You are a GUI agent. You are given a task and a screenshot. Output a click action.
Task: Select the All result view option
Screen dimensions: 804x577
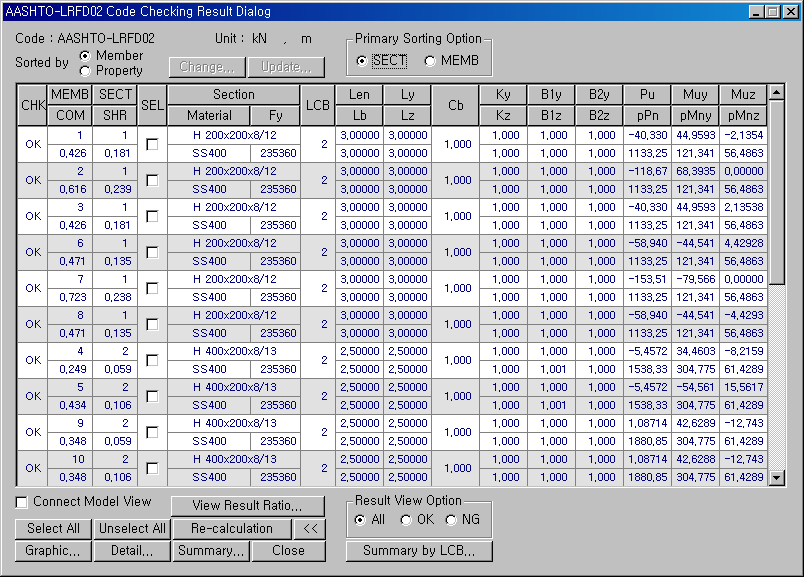360,520
